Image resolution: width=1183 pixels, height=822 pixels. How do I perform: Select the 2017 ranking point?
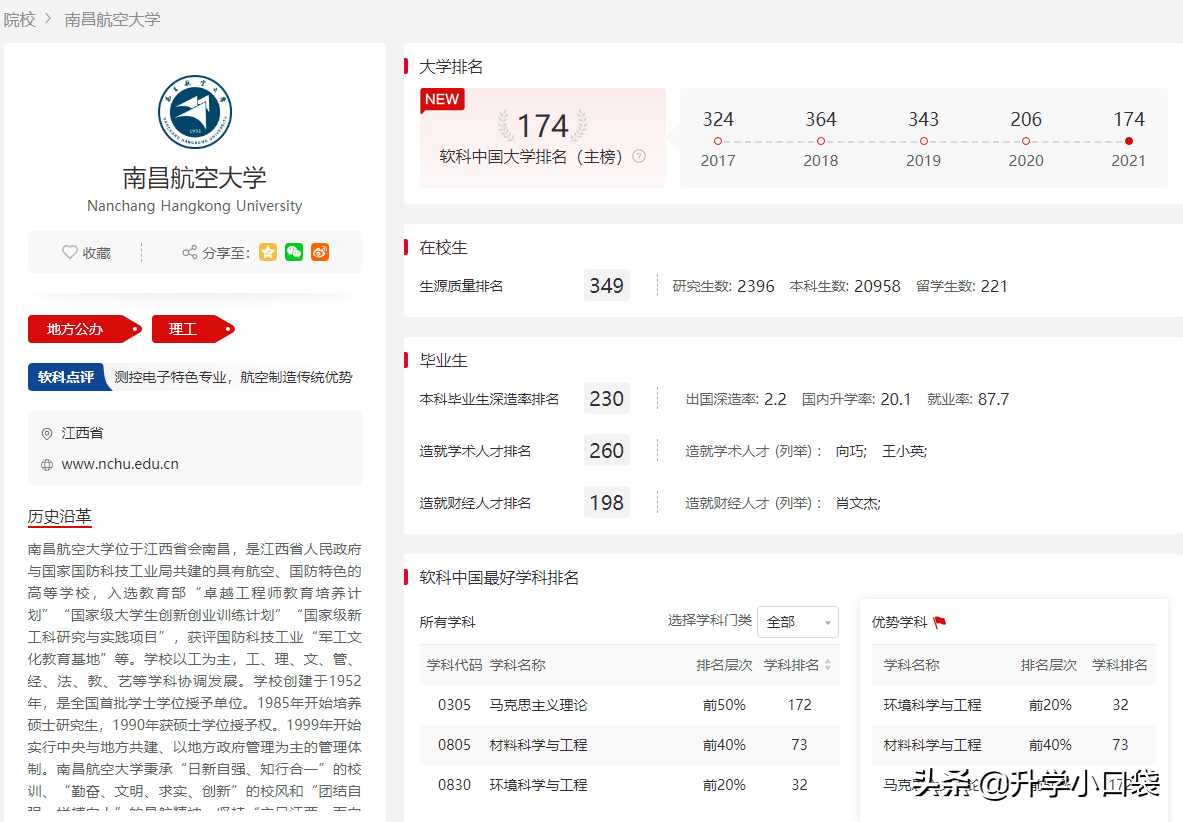(x=718, y=141)
